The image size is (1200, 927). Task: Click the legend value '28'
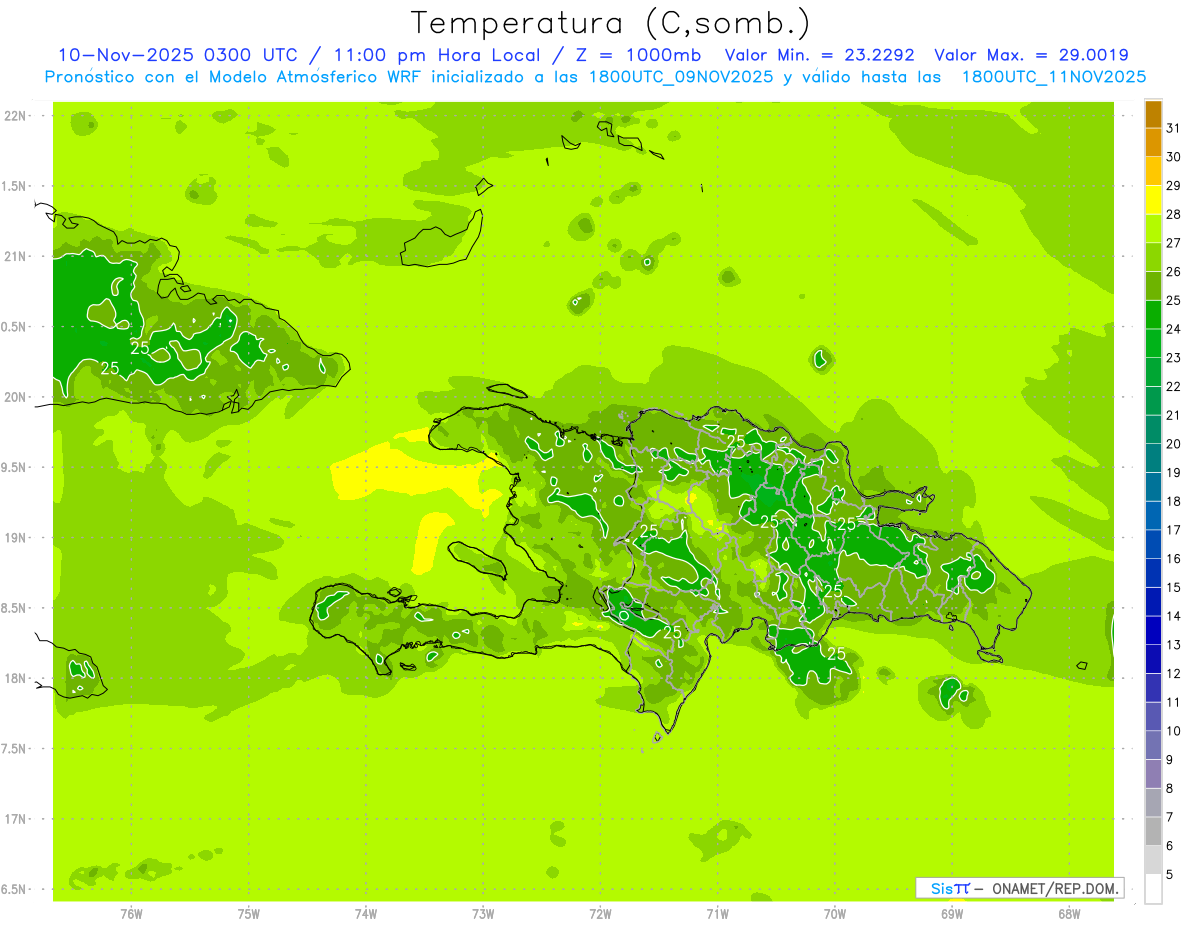point(1174,214)
